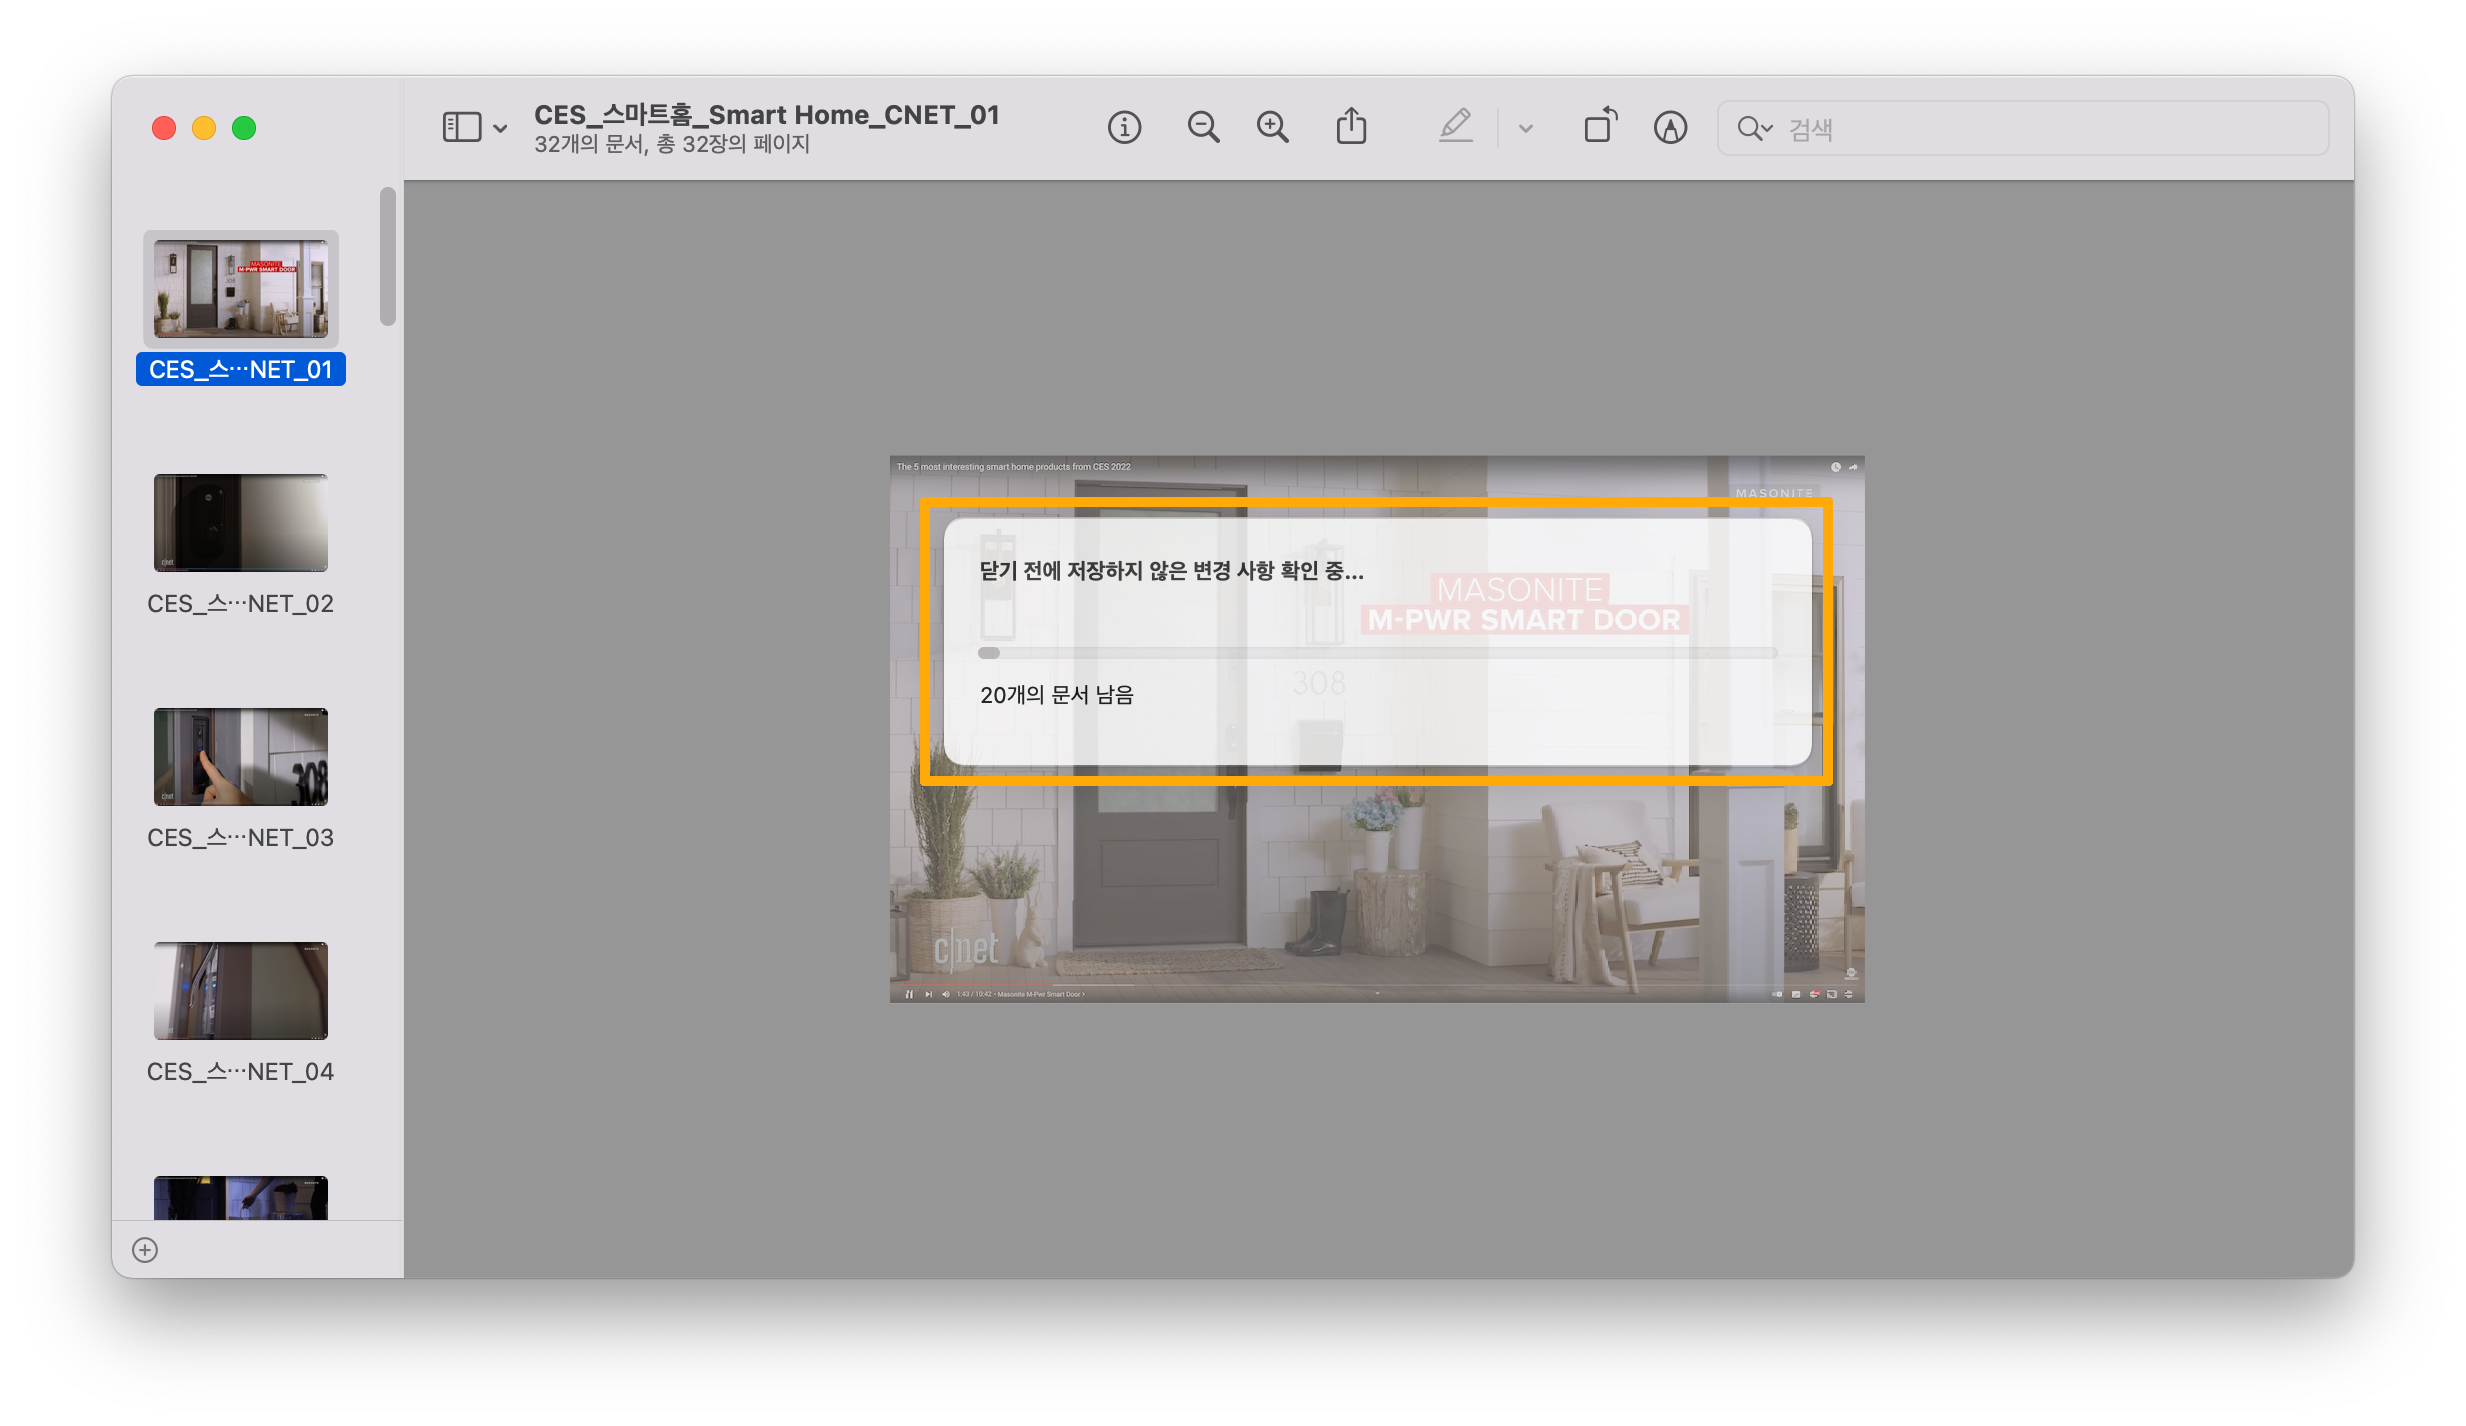Toggle the sidebar view button
2466x1426 pixels.
point(462,128)
